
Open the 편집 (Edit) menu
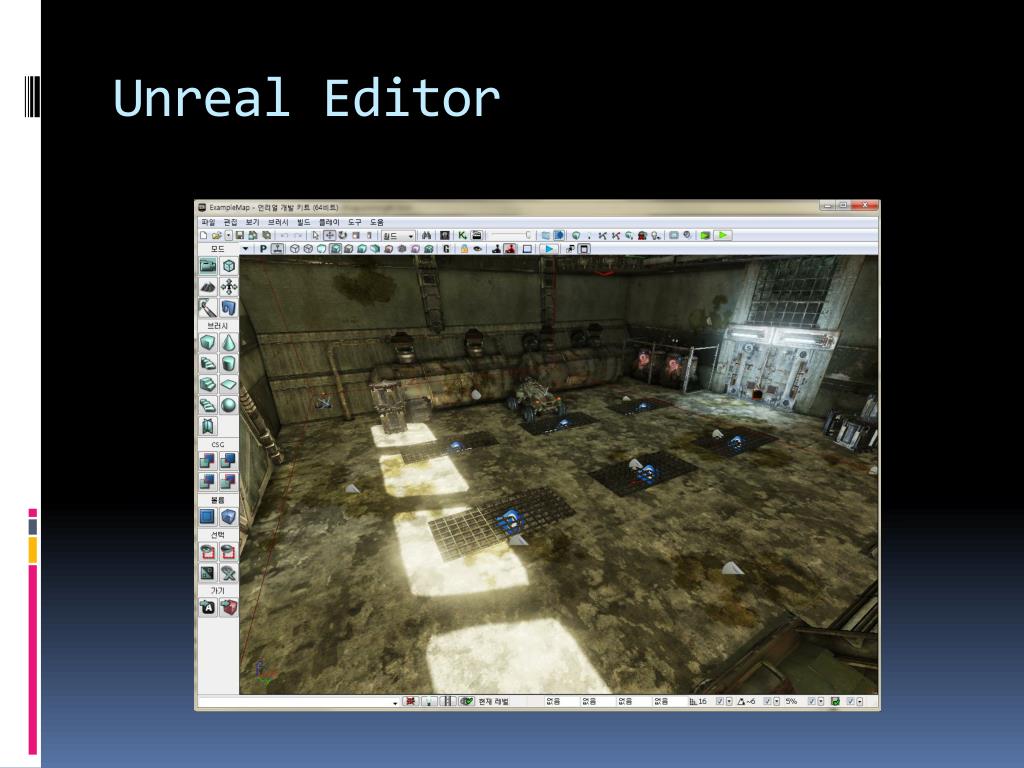pos(231,223)
